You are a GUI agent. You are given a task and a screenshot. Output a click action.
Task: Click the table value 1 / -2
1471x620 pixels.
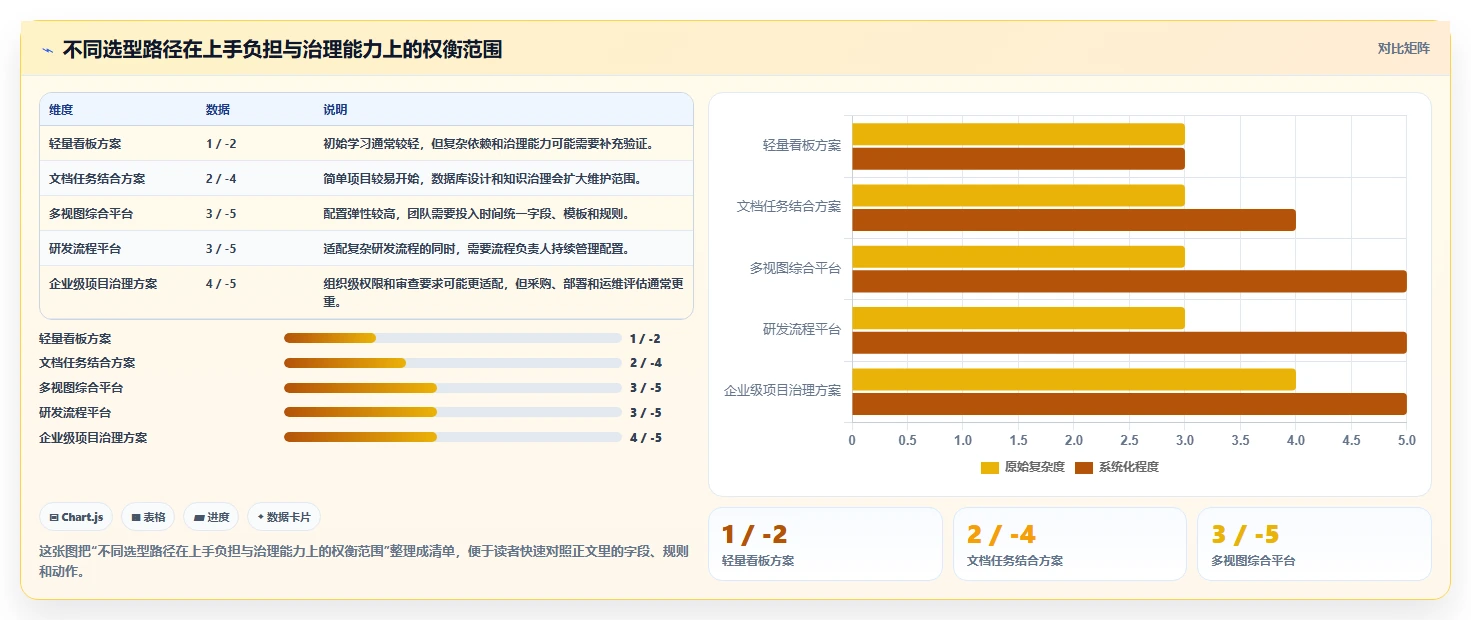[x=221, y=144]
